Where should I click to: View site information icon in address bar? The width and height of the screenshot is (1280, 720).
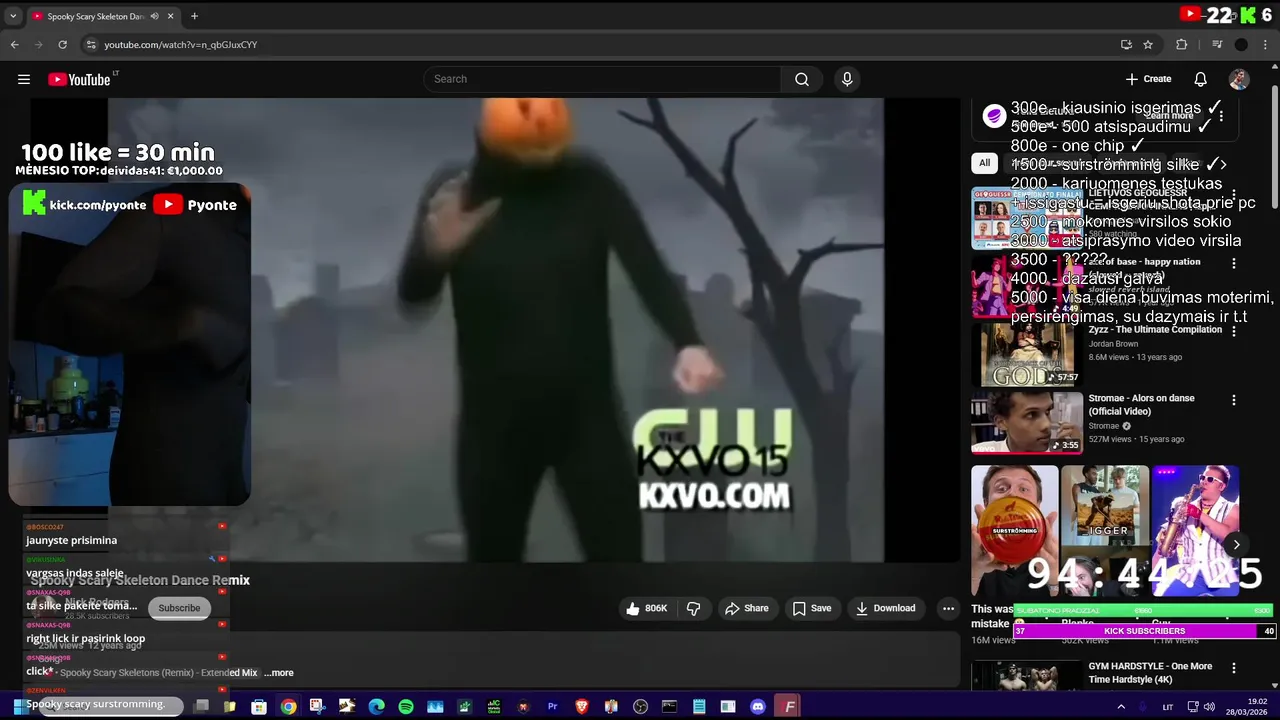pos(91,45)
